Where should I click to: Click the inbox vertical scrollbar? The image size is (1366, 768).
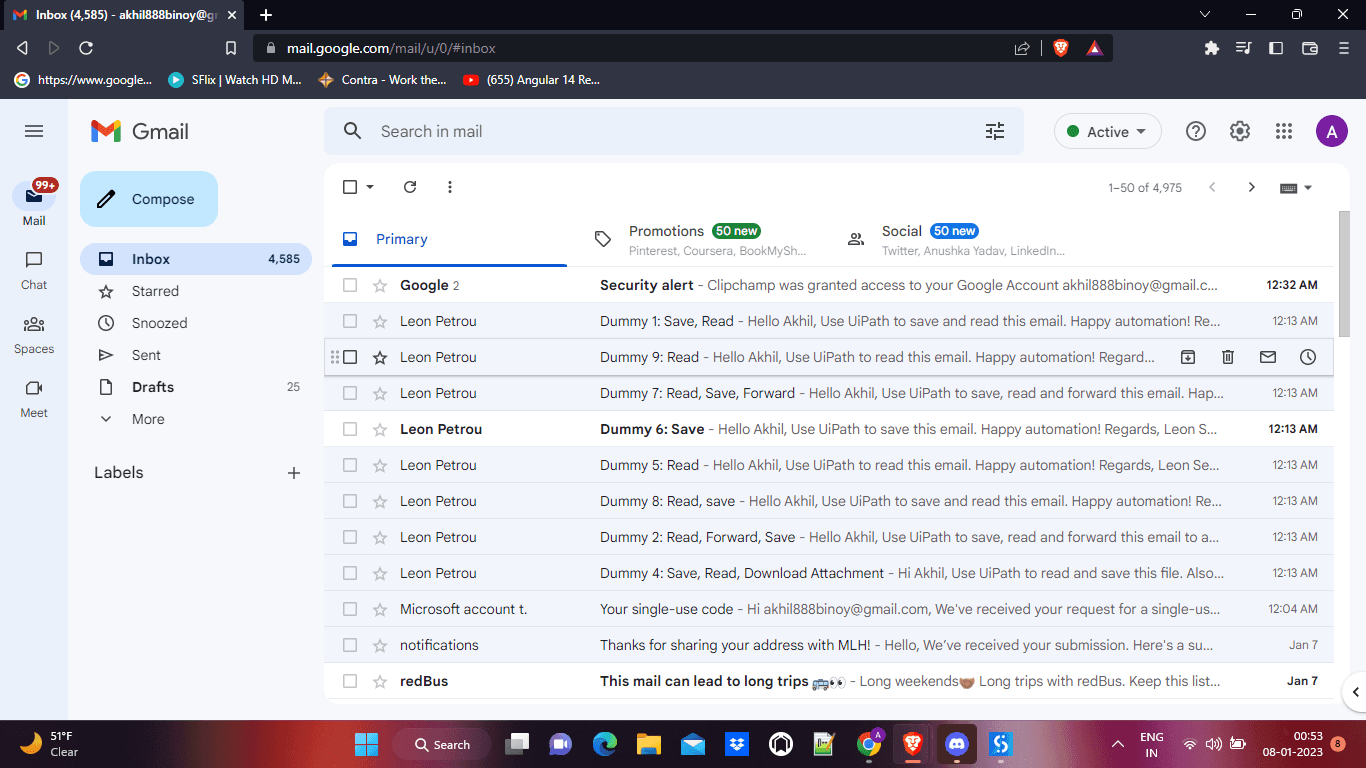tap(1344, 274)
